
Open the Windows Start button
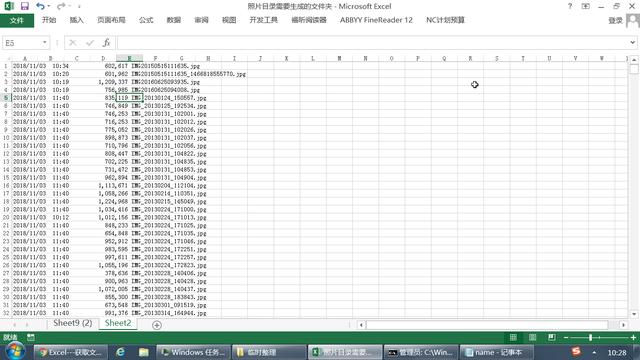click(x=15, y=352)
